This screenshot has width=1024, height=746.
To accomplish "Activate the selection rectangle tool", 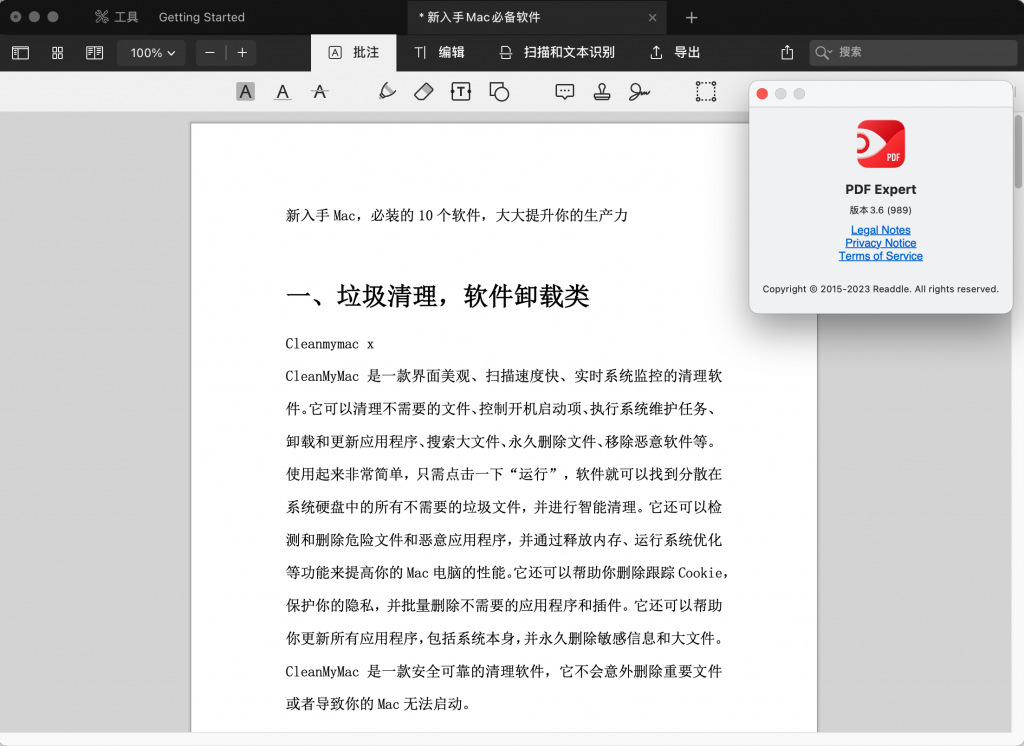I will (x=705, y=91).
